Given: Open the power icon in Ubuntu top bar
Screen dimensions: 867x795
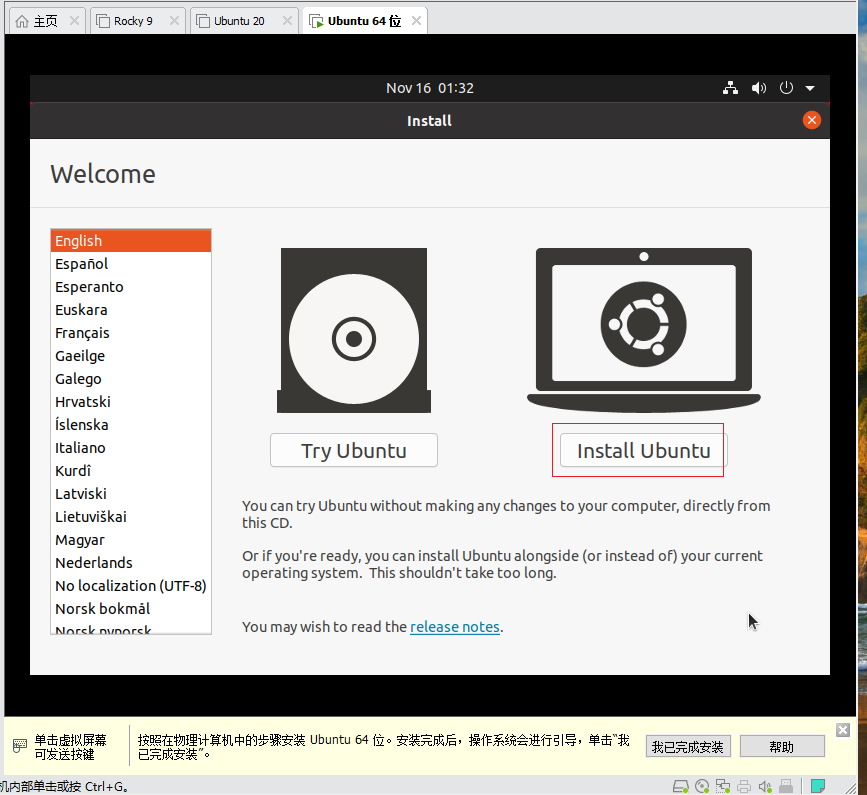Looking at the screenshot, I should click(x=786, y=88).
